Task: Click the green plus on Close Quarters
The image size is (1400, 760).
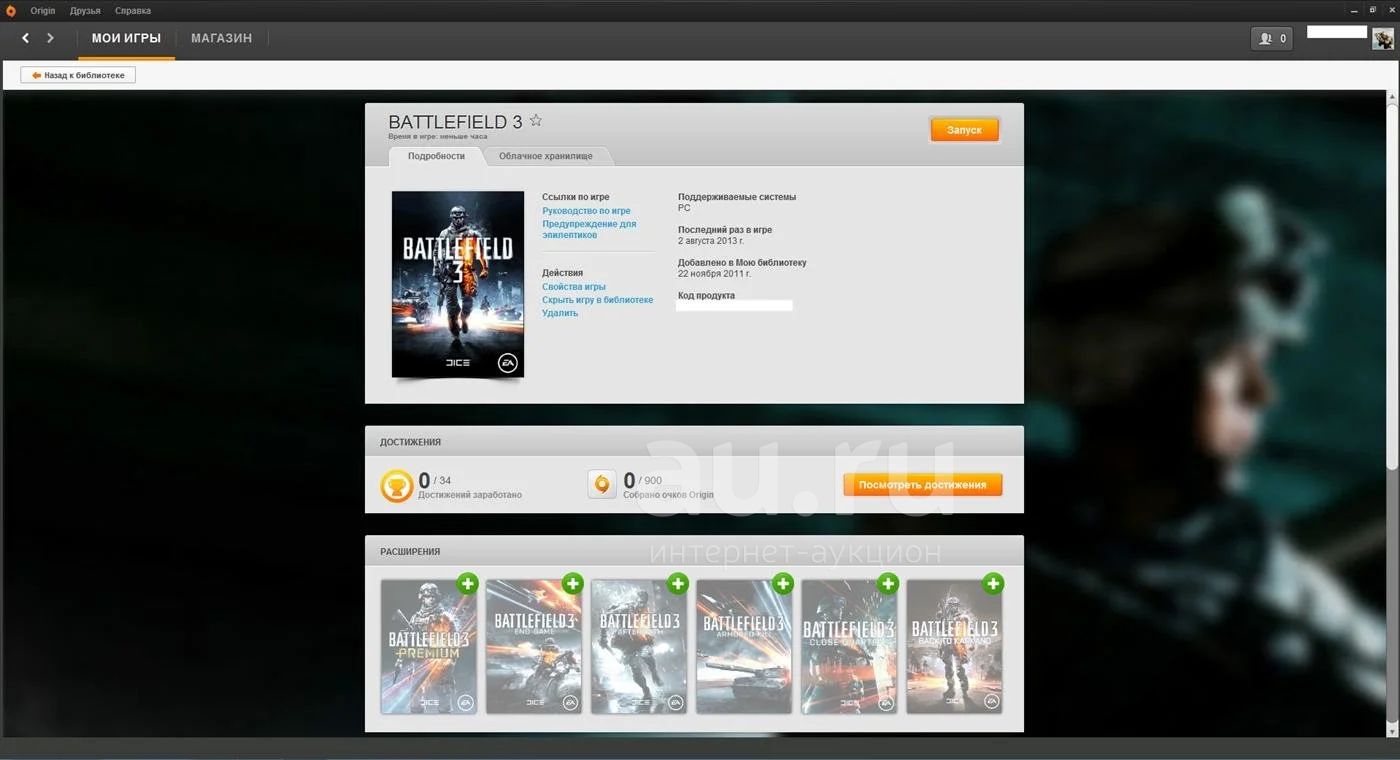Action: (x=887, y=583)
